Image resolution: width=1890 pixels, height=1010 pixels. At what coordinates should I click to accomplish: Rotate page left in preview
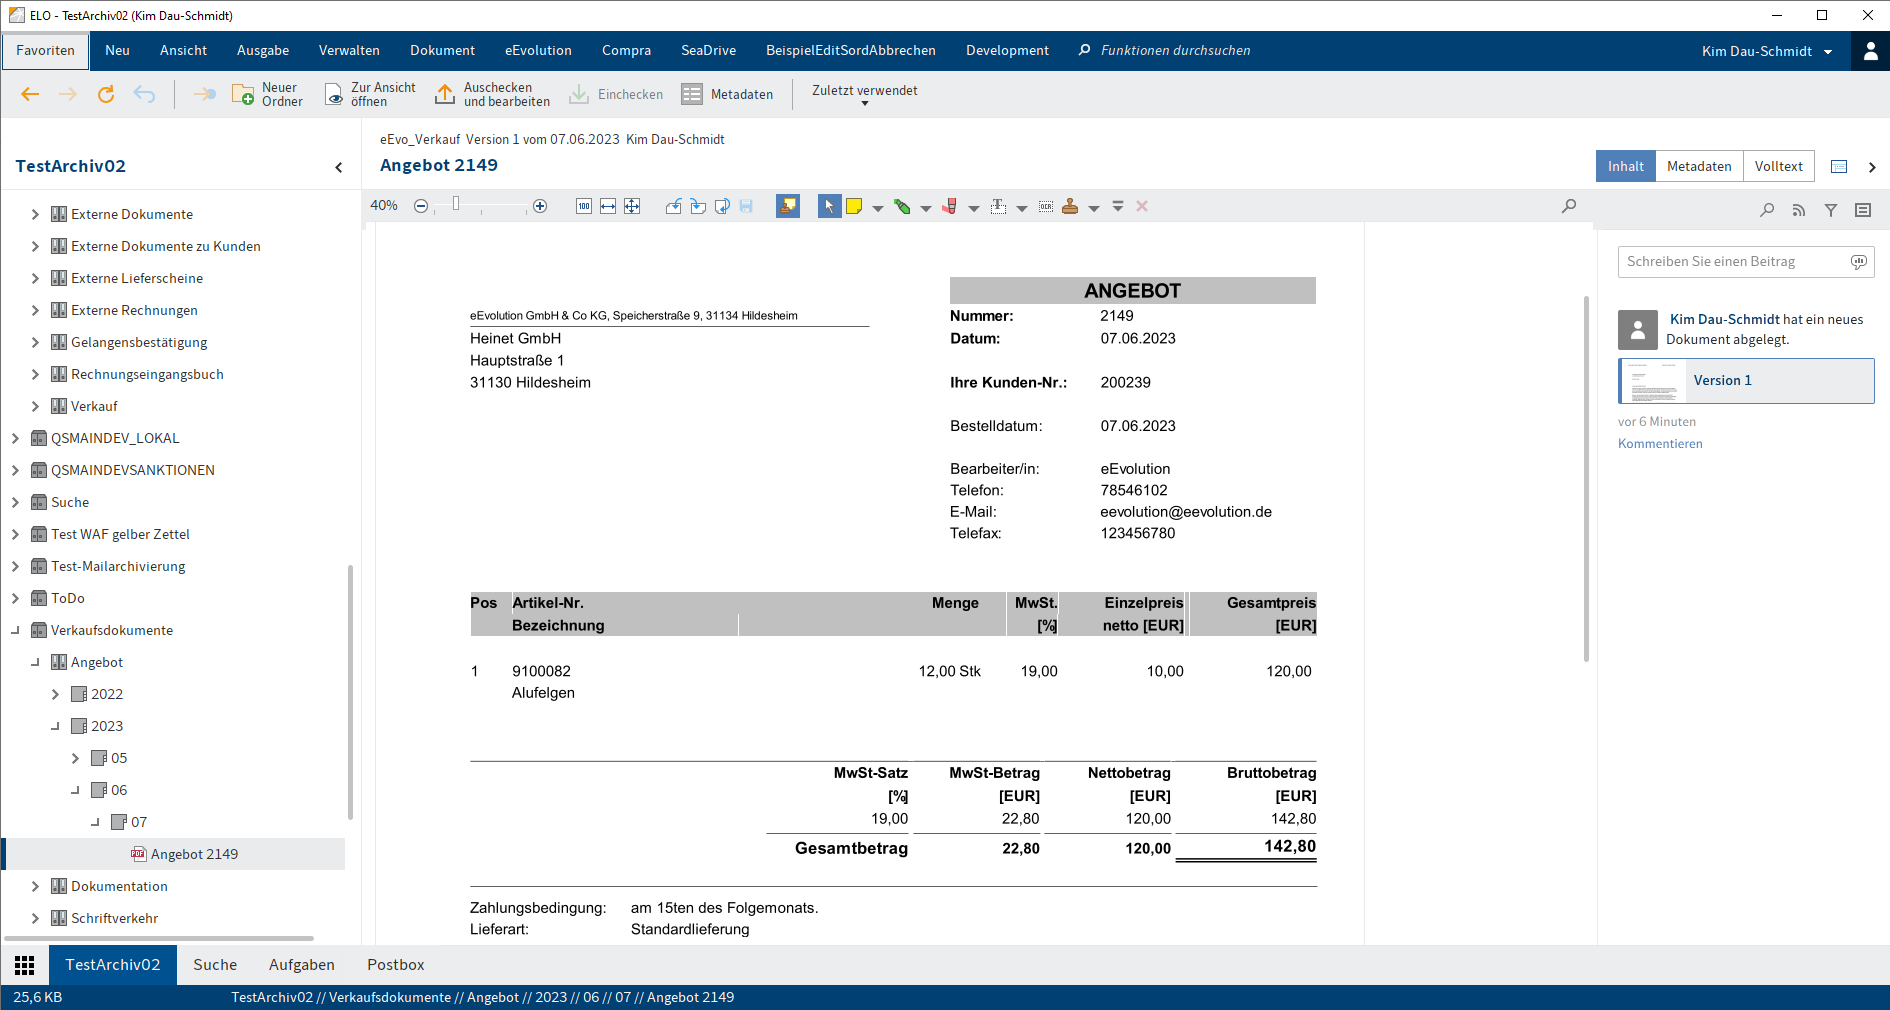pyautogui.click(x=674, y=206)
